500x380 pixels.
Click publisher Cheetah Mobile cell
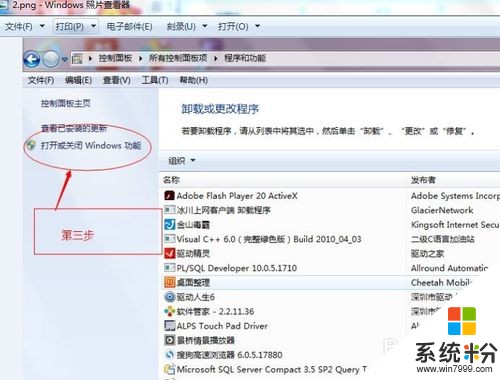tap(442, 282)
